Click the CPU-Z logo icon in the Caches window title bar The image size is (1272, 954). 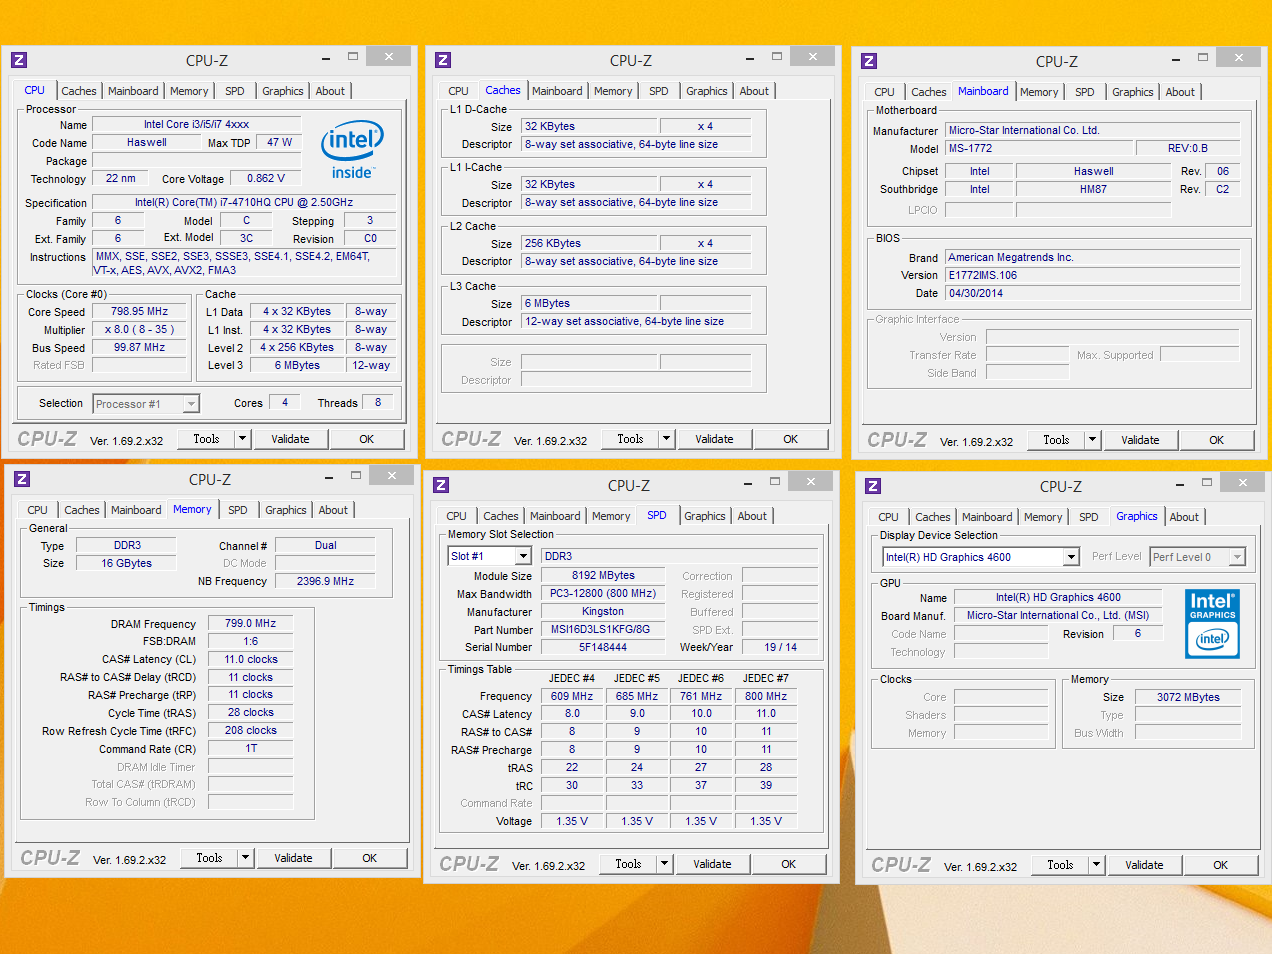[443, 60]
